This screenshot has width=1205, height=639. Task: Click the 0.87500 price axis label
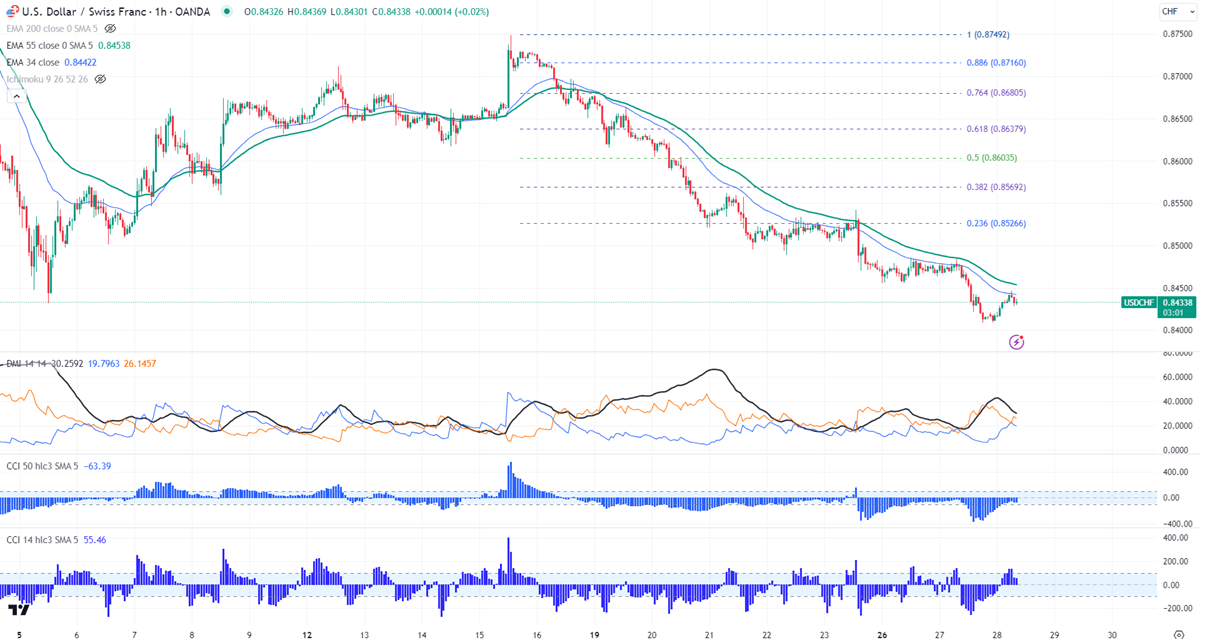point(1178,35)
